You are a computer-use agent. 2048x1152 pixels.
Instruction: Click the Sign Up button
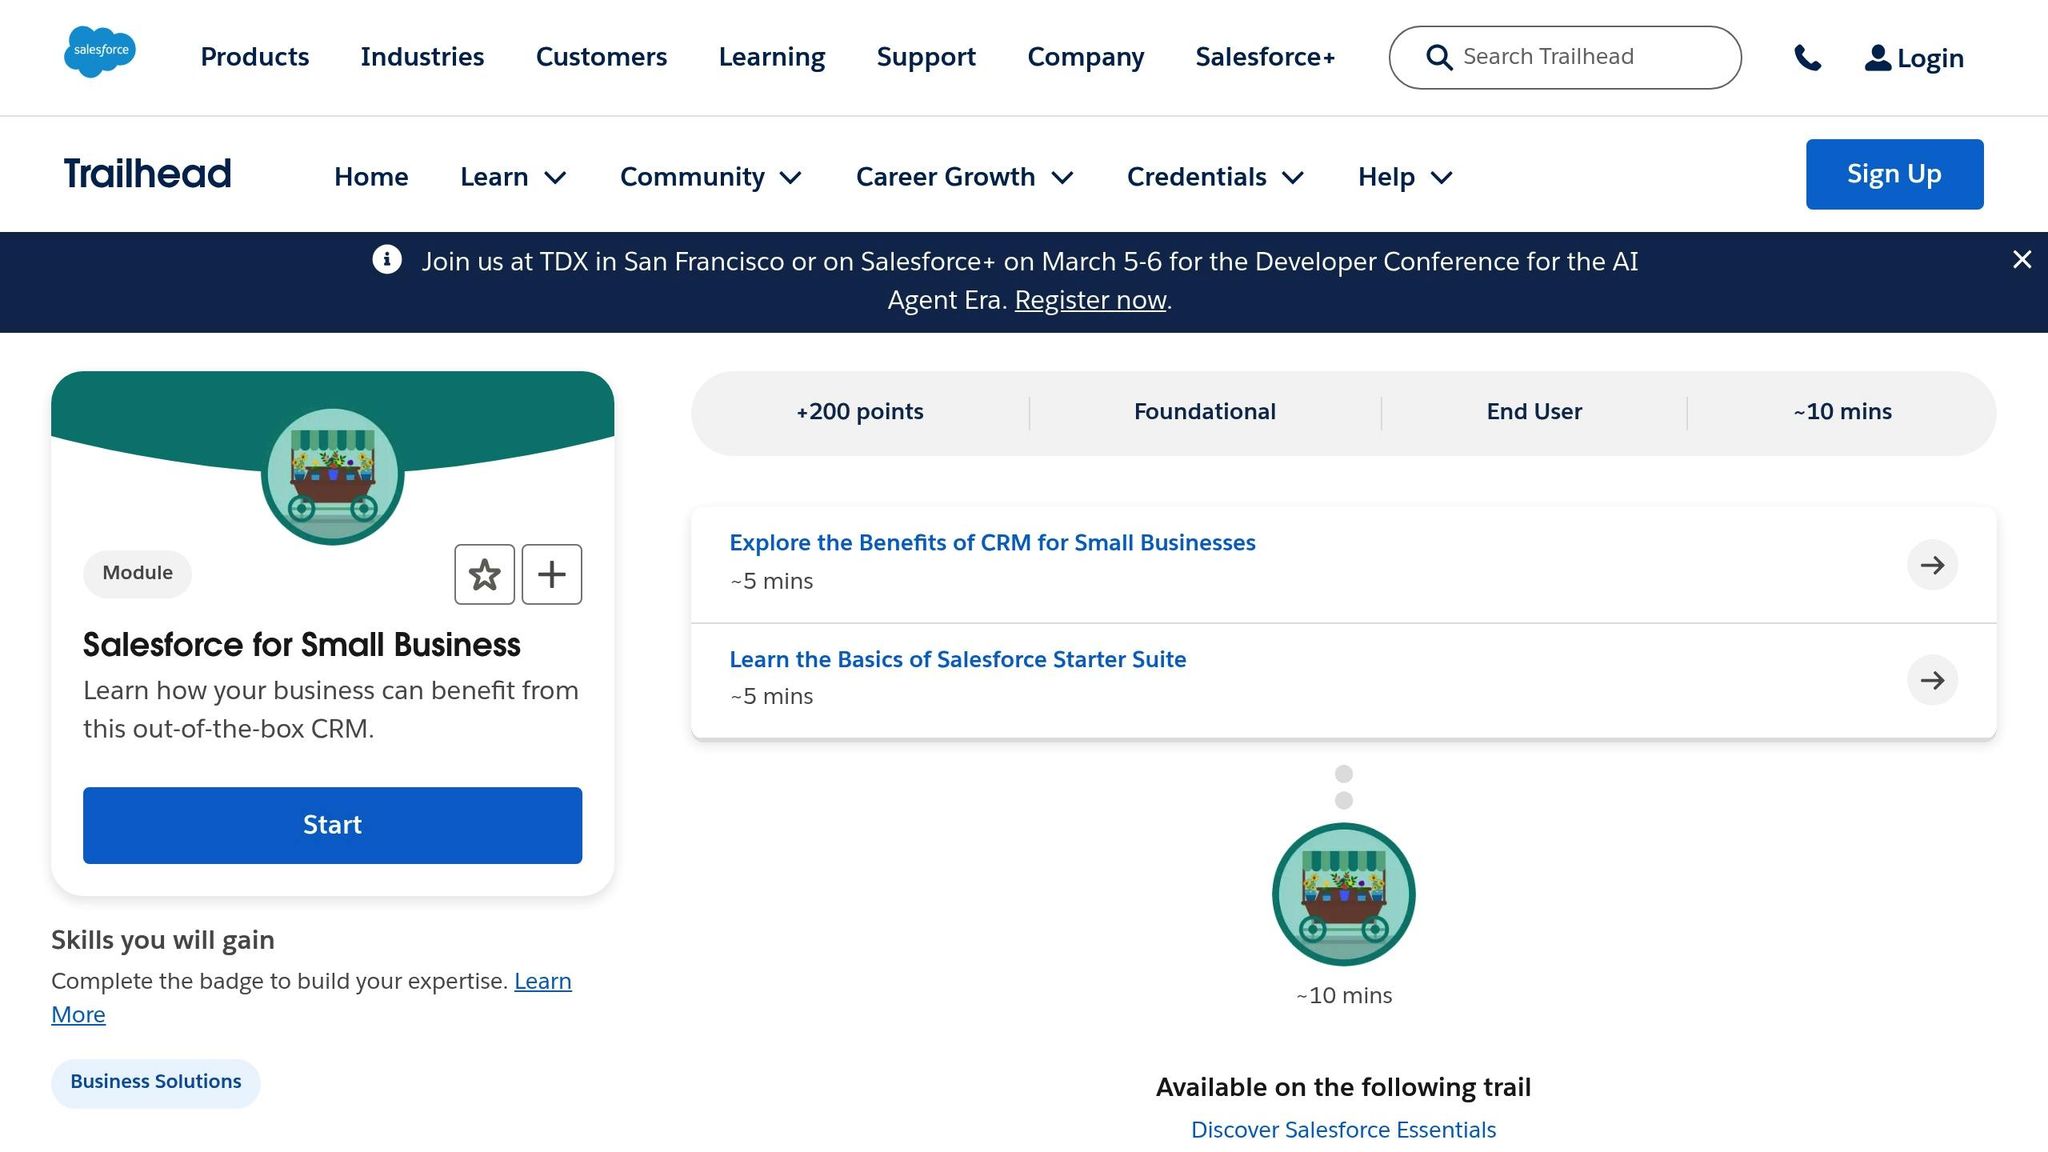click(x=1894, y=174)
